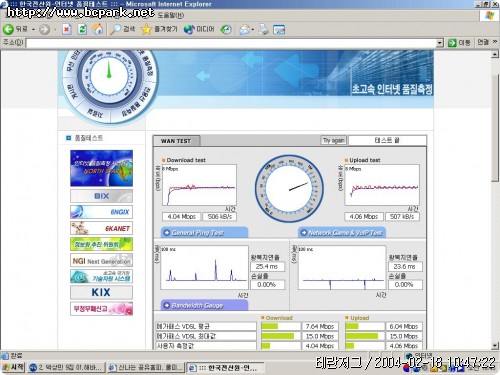500x375 pixels.
Task: Click the scrollbar up arrow
Action: (495, 54)
